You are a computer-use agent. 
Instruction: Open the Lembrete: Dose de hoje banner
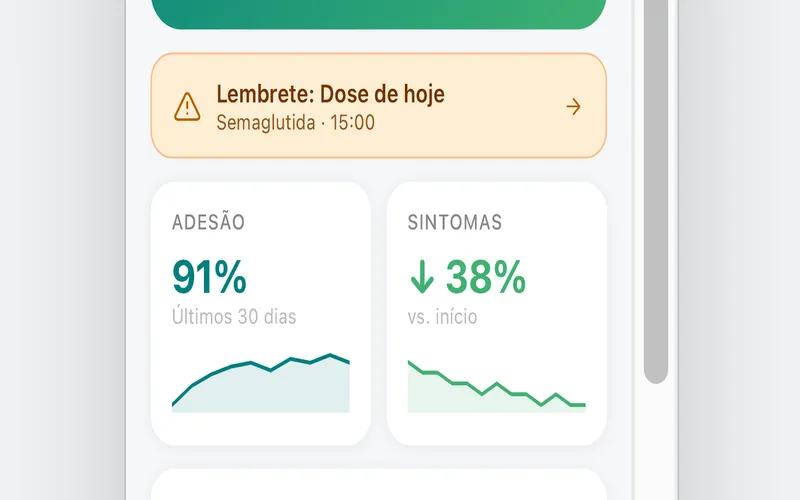(379, 106)
